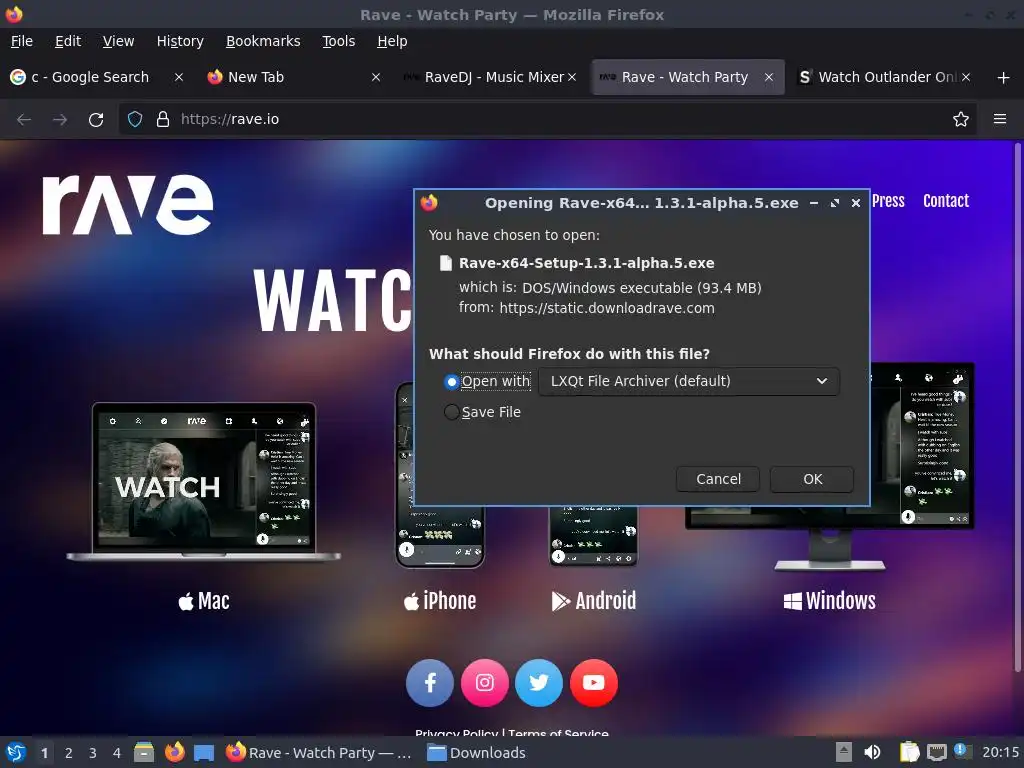Open the Contact link

[946, 201]
